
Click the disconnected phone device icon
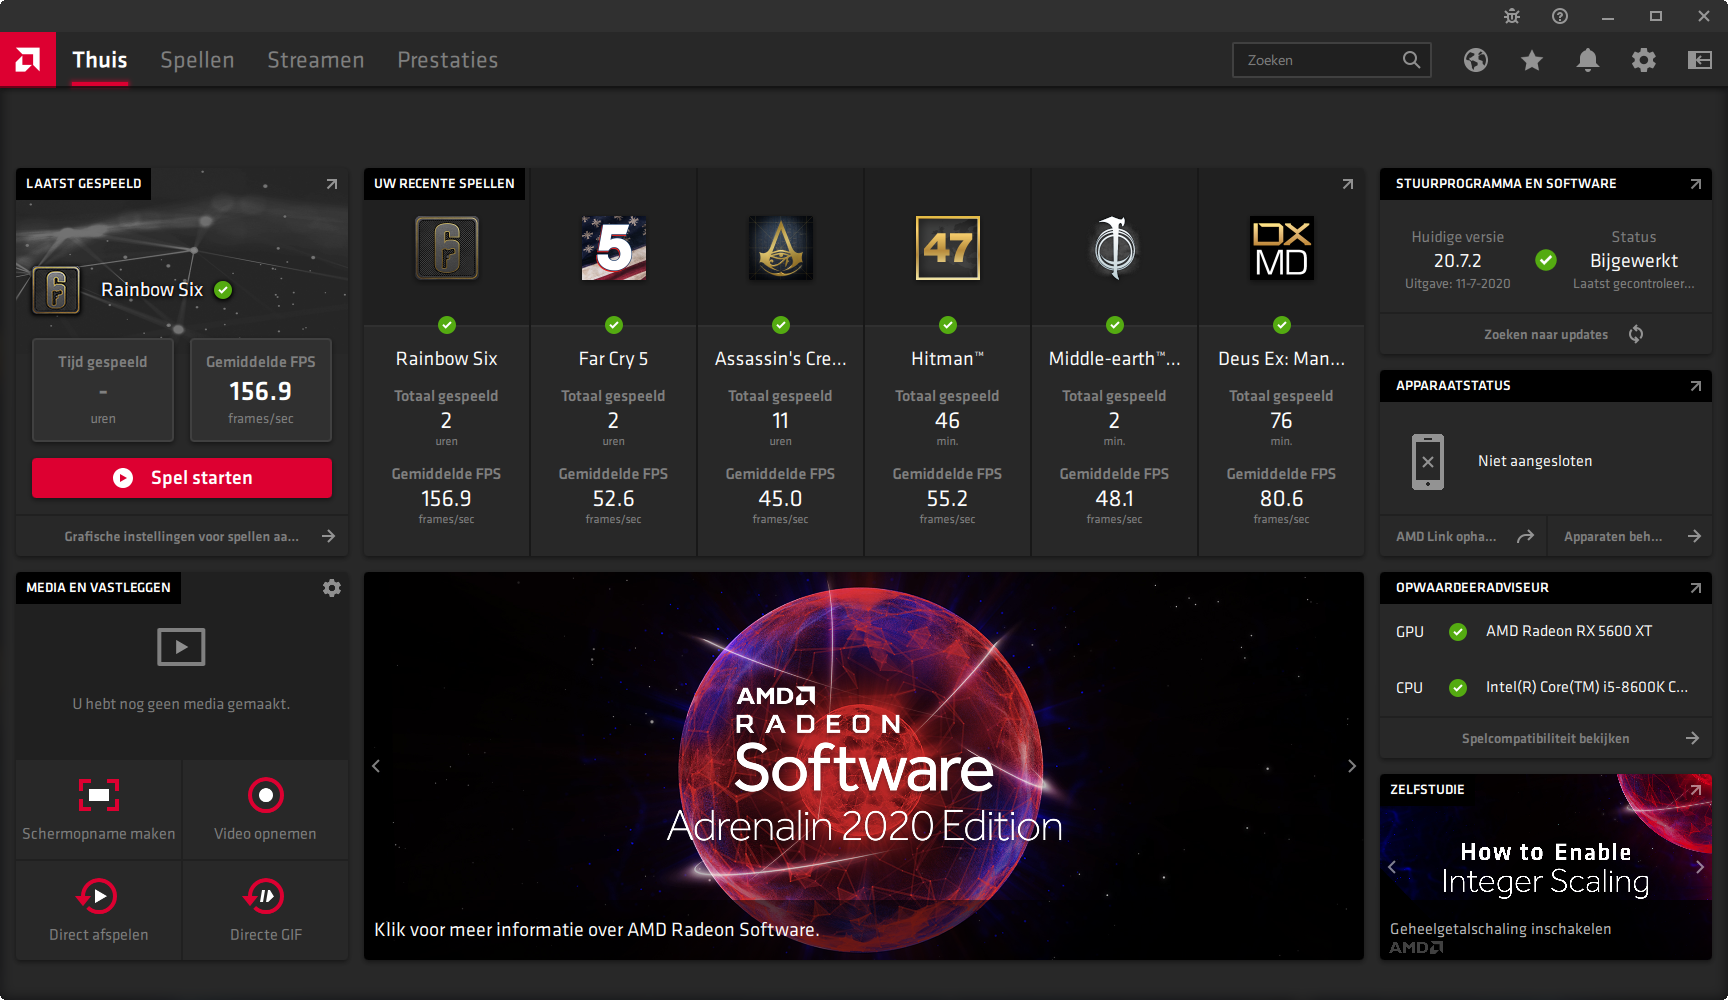point(1428,462)
